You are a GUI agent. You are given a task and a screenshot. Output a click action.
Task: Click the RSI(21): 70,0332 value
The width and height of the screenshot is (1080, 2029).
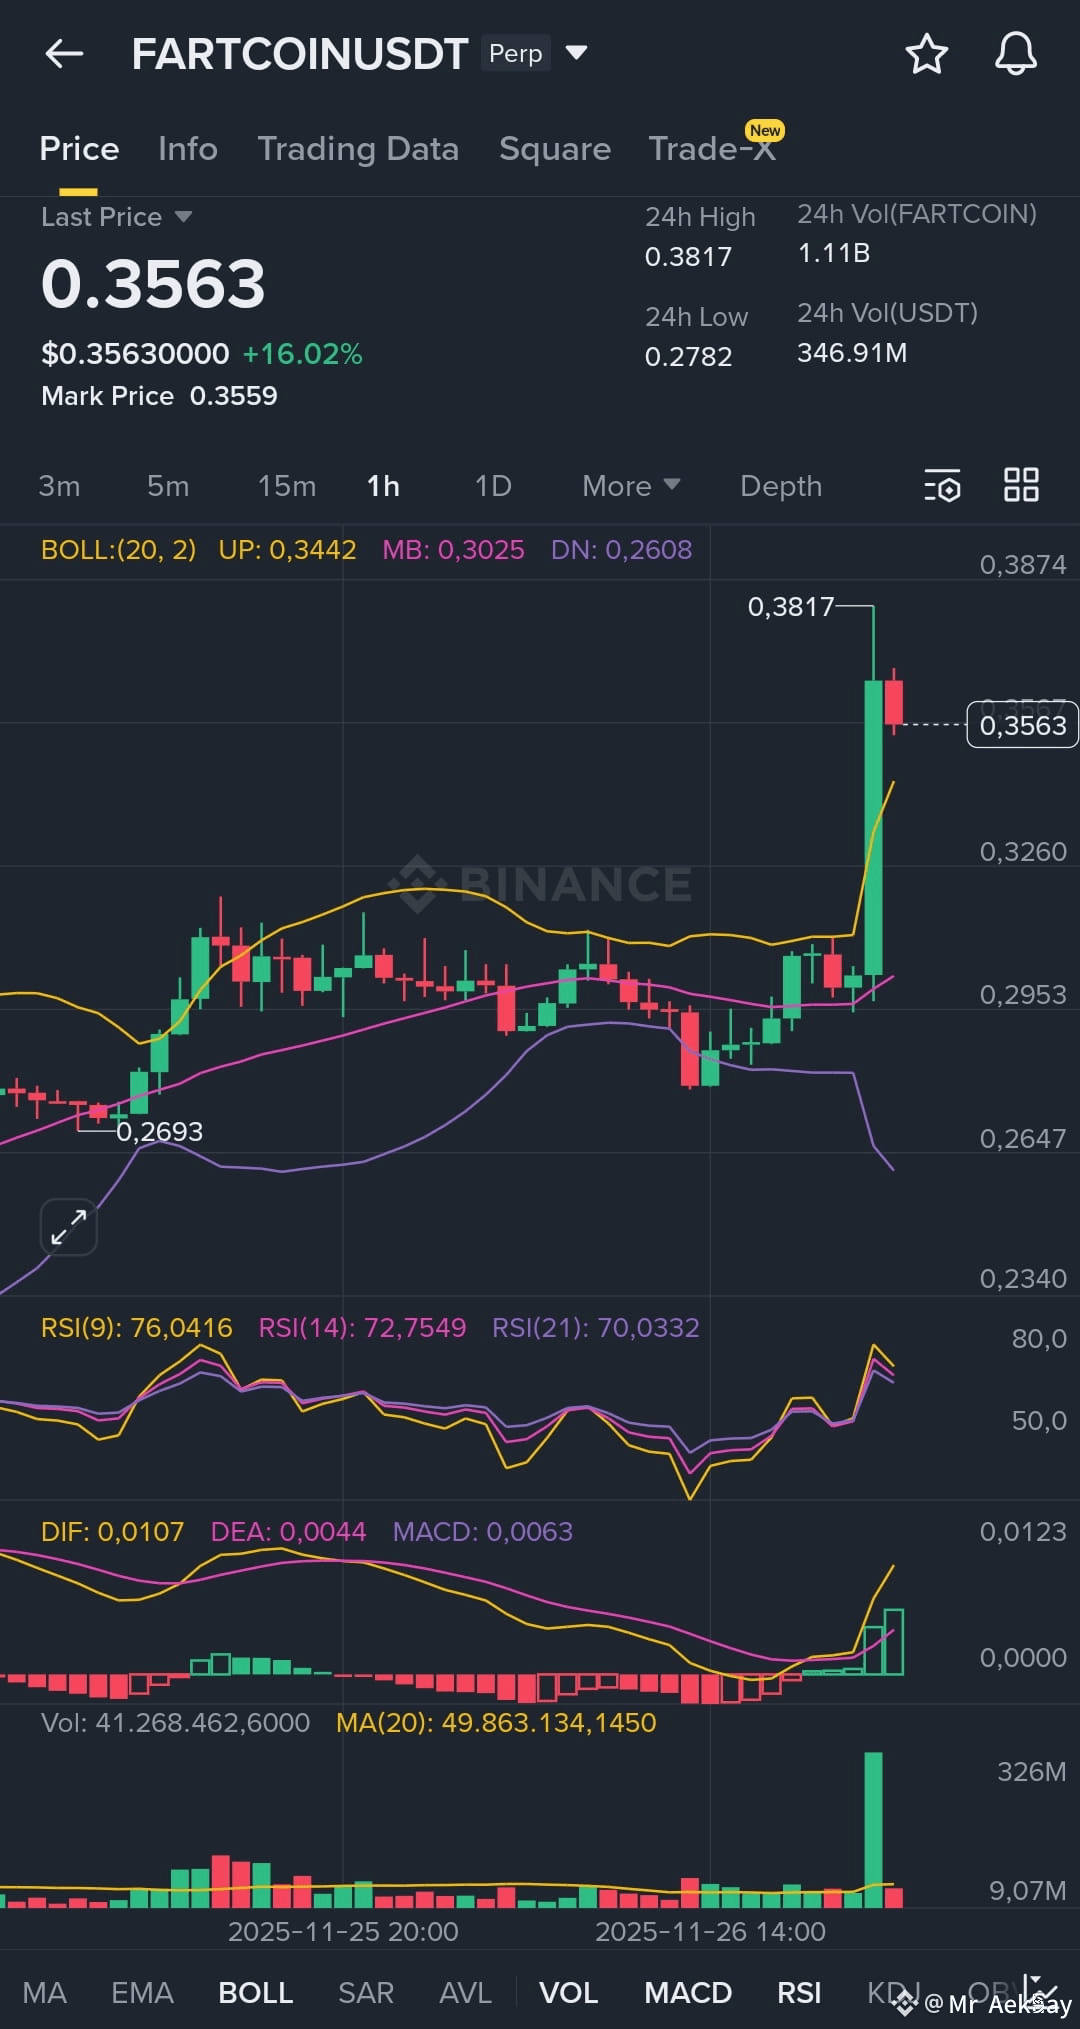(x=596, y=1328)
